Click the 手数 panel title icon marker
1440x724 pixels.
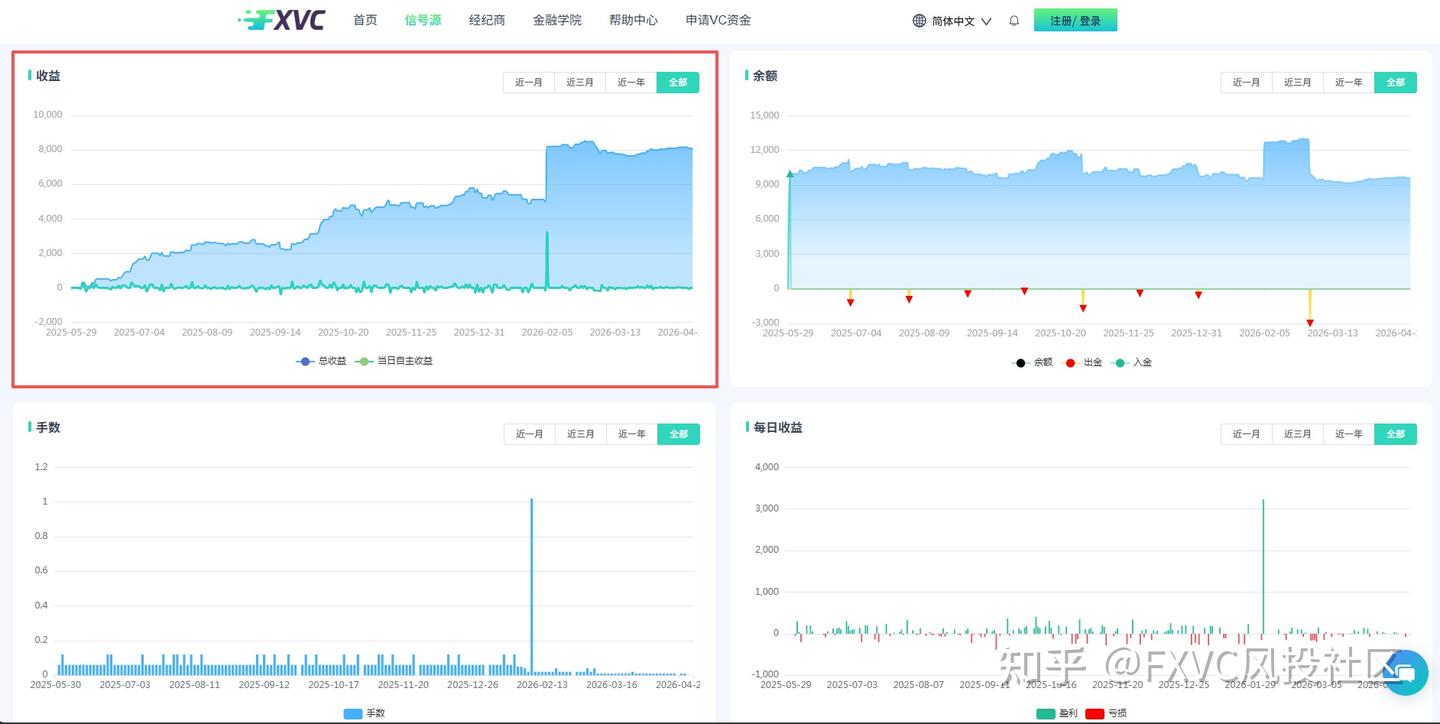[31, 426]
